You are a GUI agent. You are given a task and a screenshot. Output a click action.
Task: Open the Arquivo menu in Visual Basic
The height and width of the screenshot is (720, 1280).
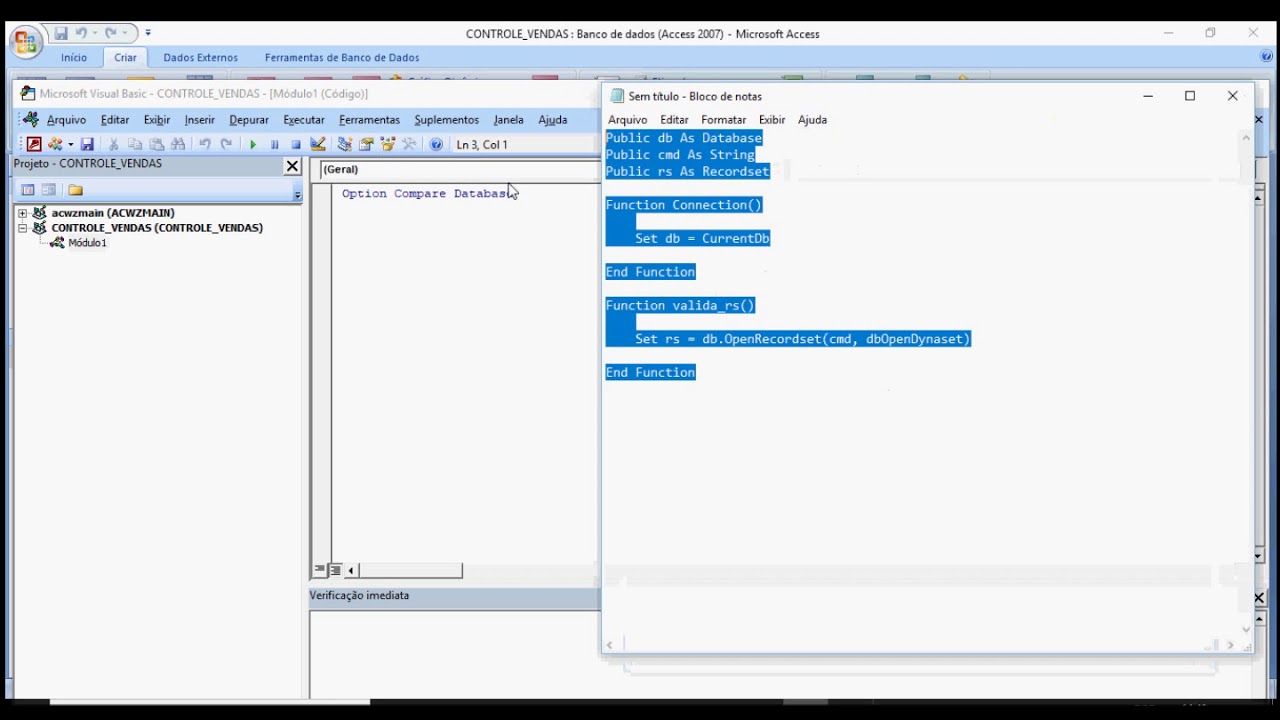(x=66, y=120)
